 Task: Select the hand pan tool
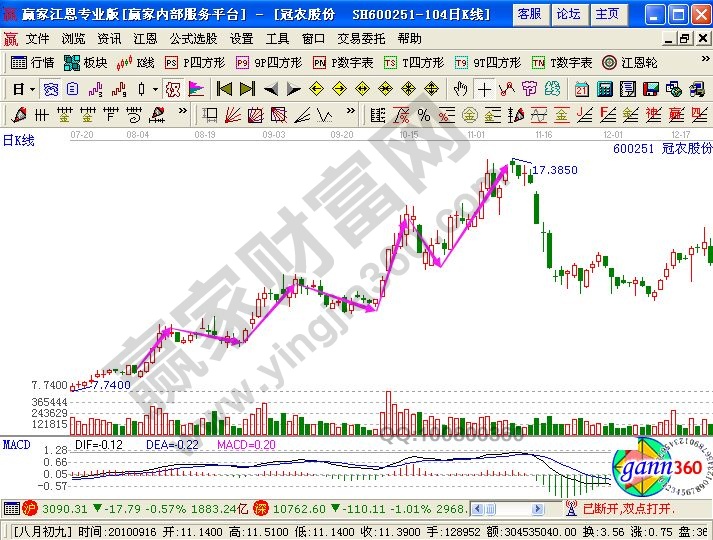coord(461,90)
